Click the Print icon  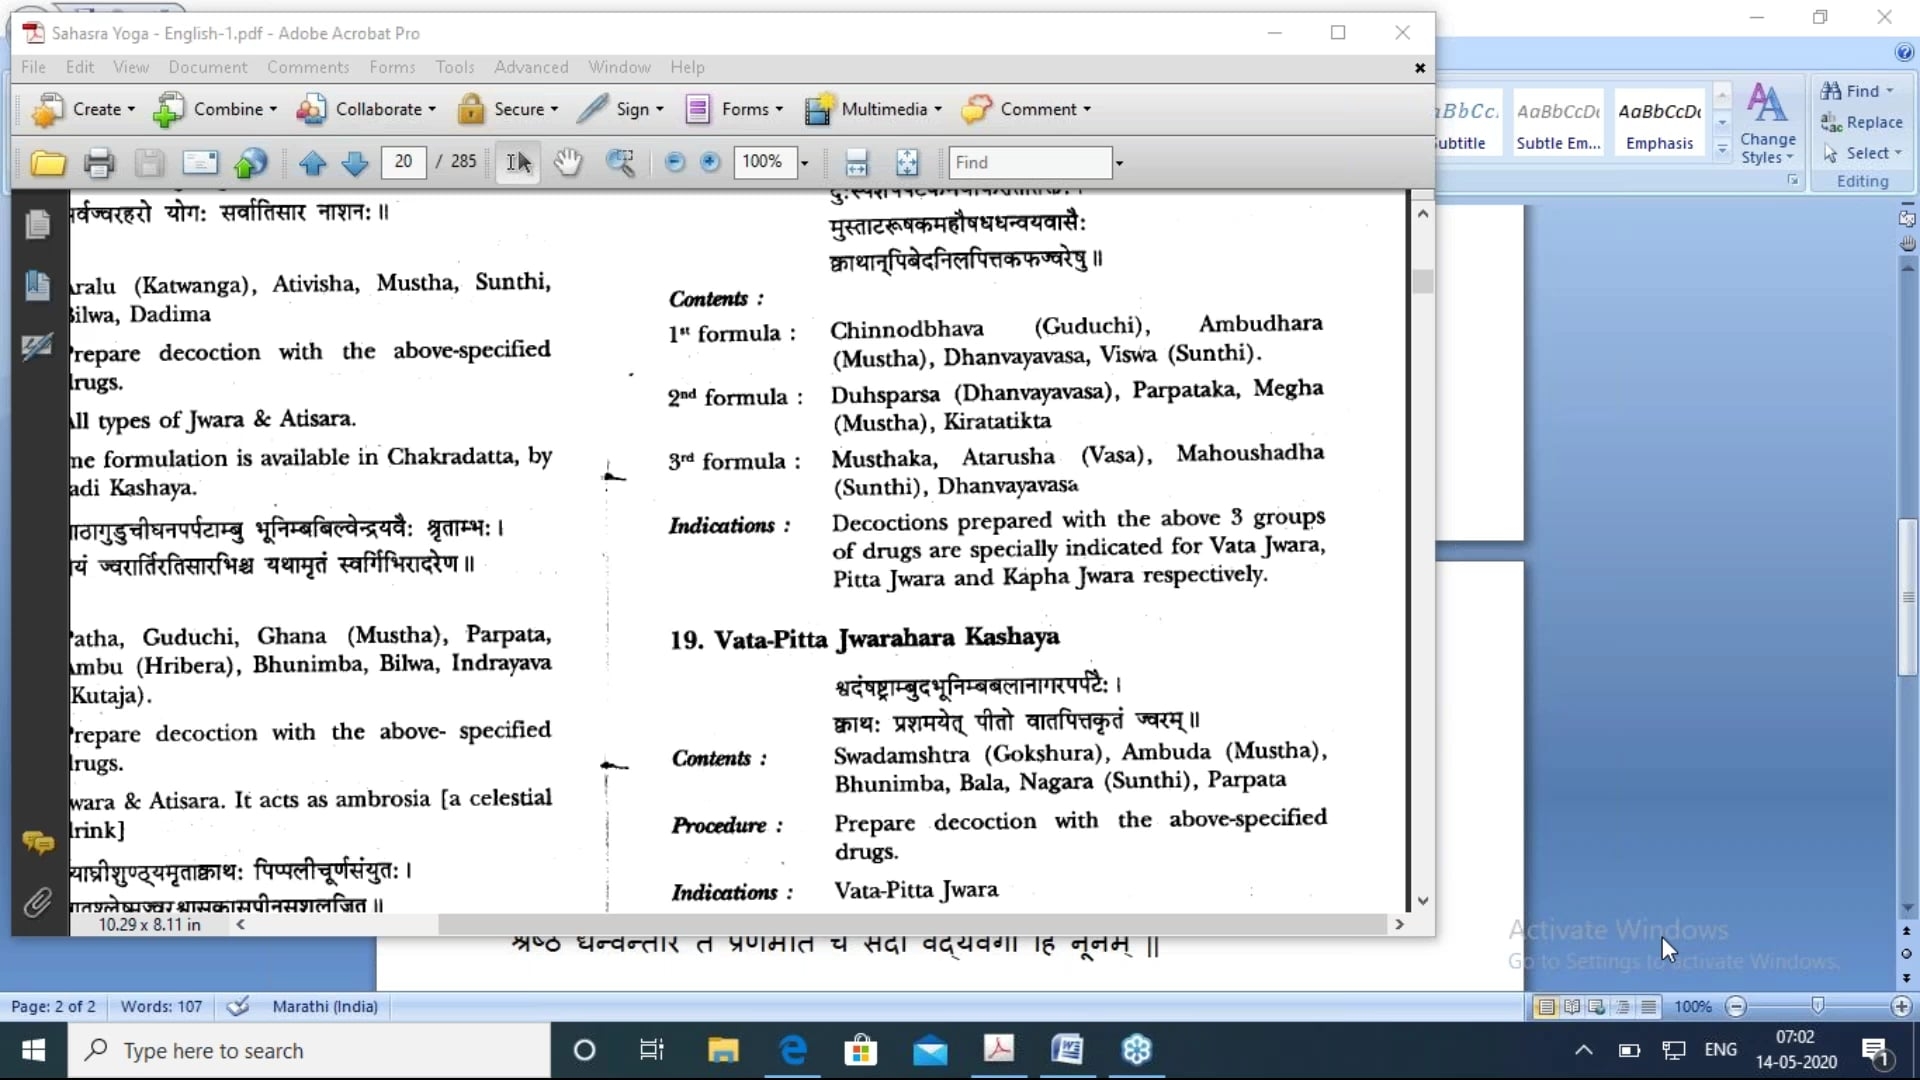(x=98, y=163)
